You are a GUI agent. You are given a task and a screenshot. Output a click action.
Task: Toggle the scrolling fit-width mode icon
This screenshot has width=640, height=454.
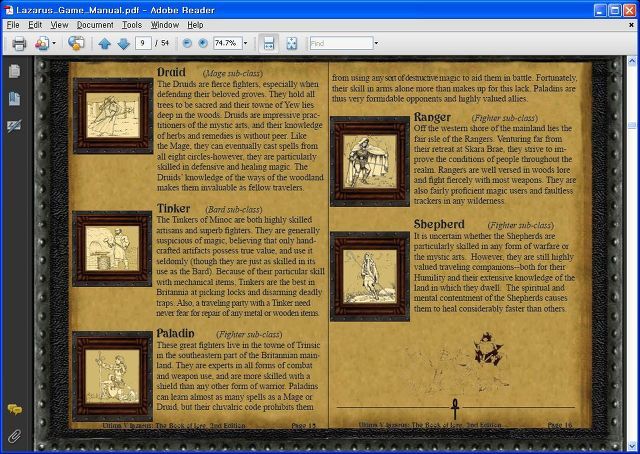coord(269,43)
